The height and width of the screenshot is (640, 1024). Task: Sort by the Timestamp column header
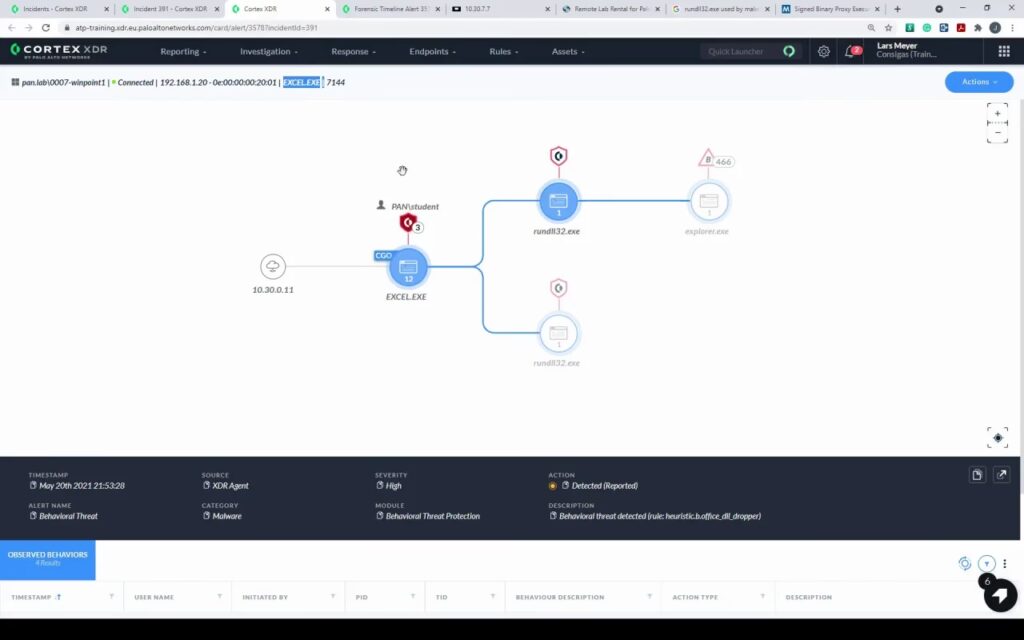click(36, 597)
